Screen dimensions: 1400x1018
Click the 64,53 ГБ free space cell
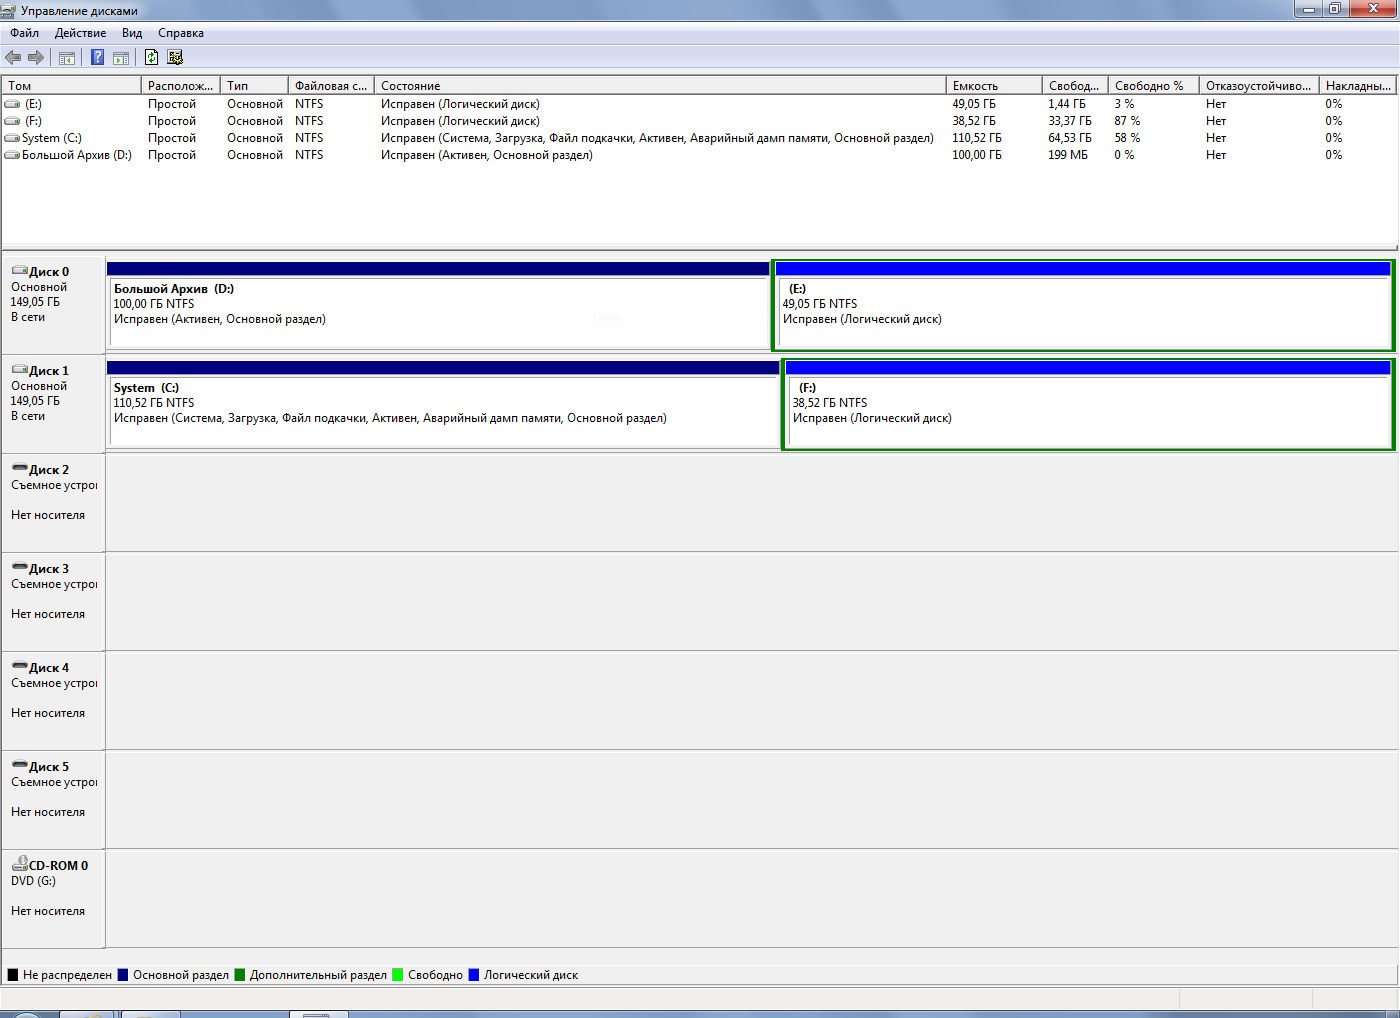tap(1070, 138)
